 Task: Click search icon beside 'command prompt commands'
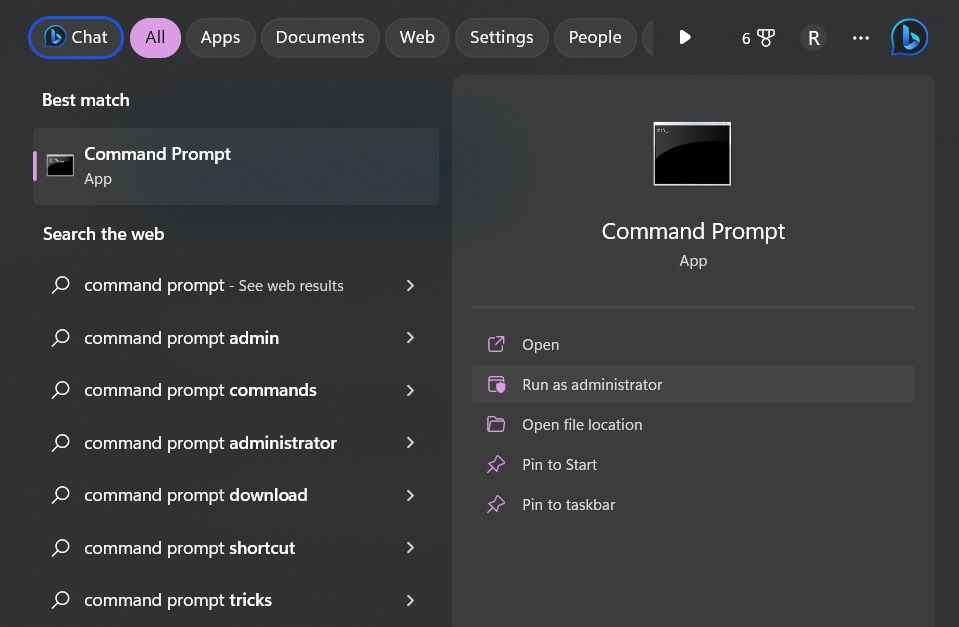click(x=61, y=390)
